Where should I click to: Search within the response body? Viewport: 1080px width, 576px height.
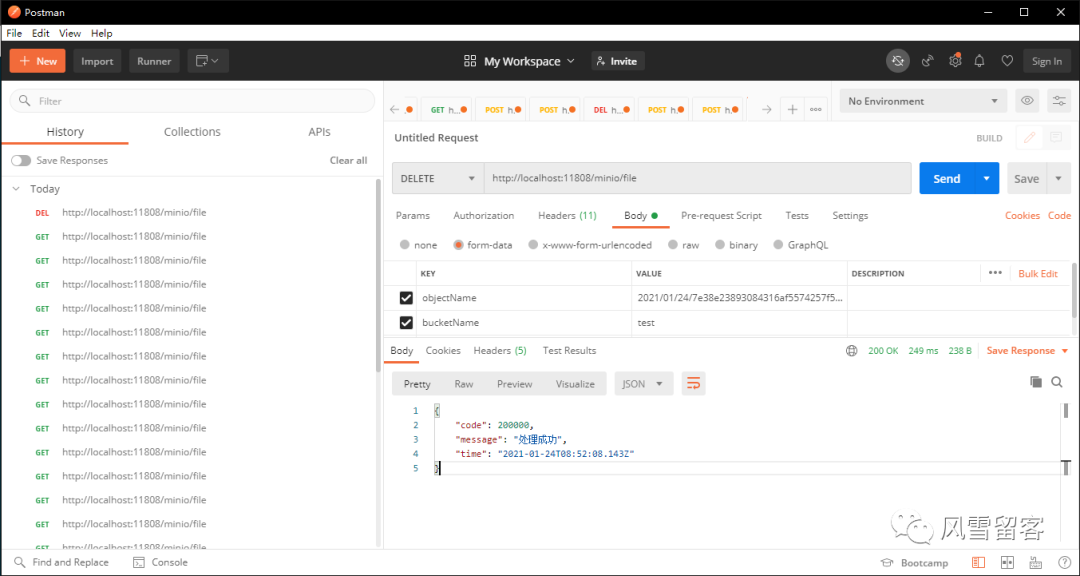click(1057, 382)
